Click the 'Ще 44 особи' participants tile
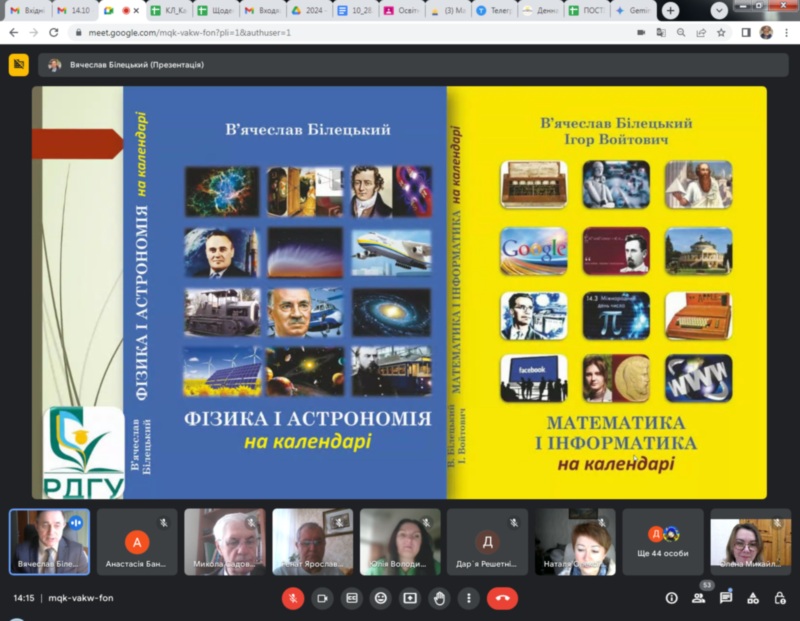Image resolution: width=800 pixels, height=621 pixels. tap(662, 541)
